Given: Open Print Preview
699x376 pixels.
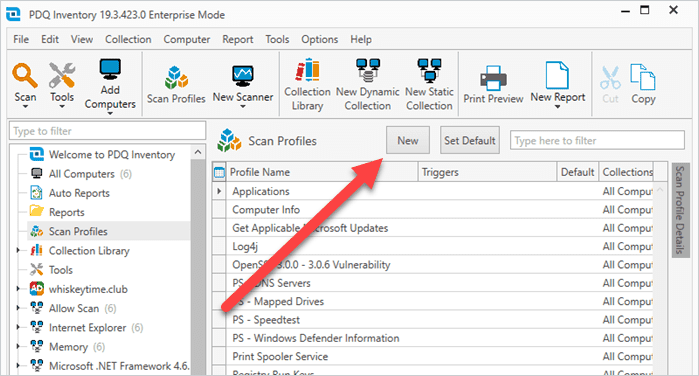Looking at the screenshot, I should tap(493, 85).
